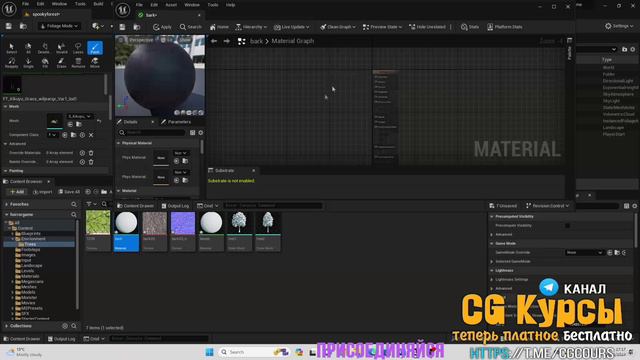Go forward in material graph navigation
This screenshot has width=640, height=360.
(227, 41)
